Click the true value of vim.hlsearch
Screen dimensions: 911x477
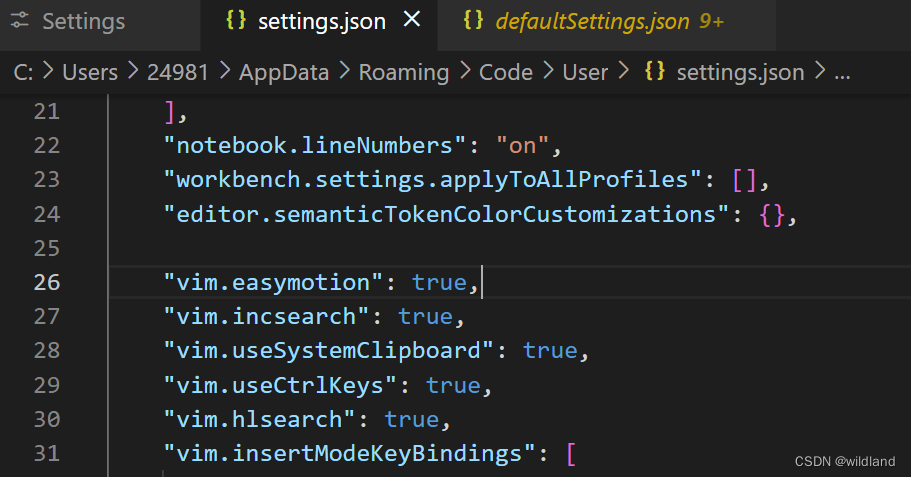coord(411,419)
